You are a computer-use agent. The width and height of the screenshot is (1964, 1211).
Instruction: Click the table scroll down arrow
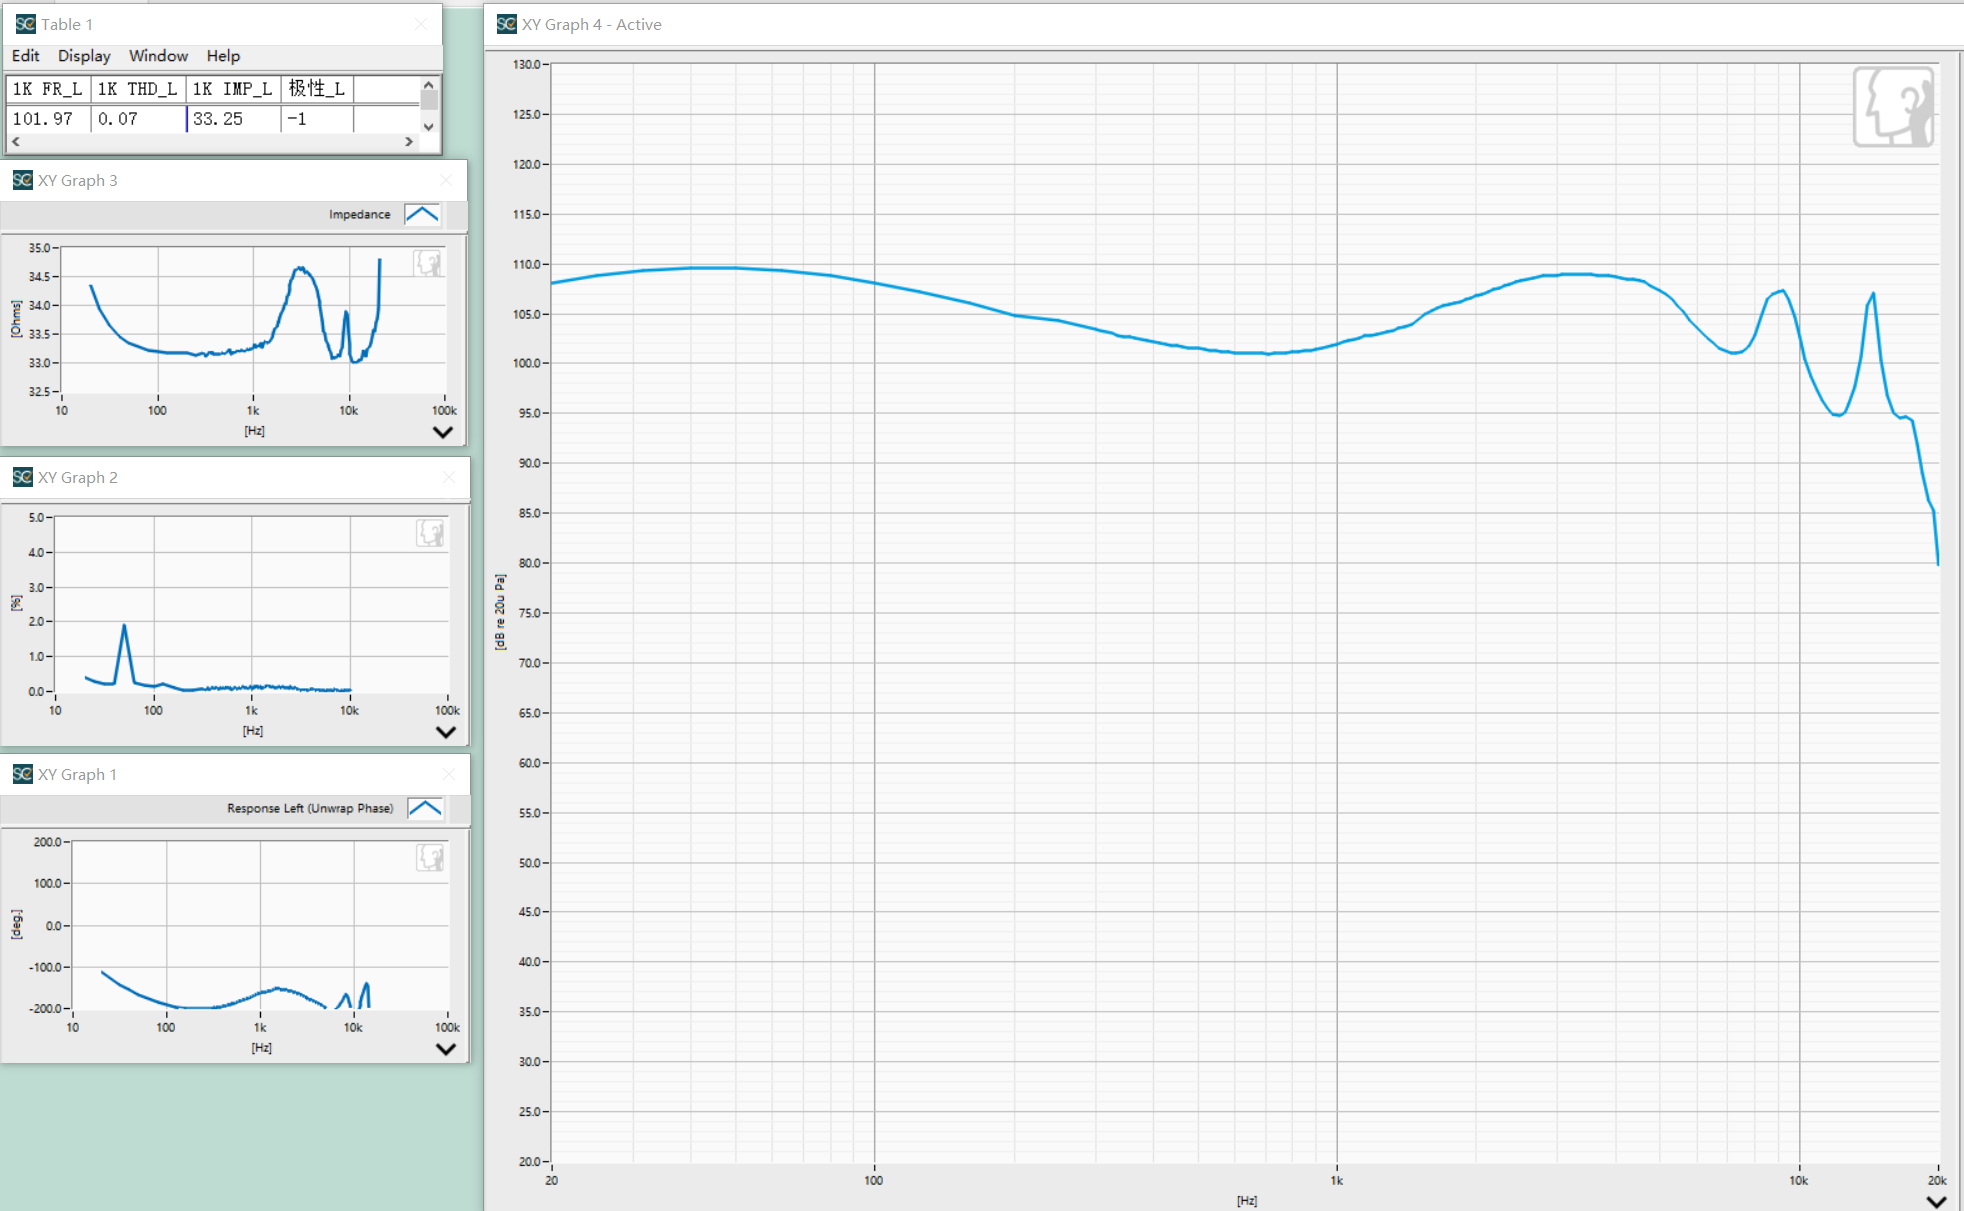429,126
